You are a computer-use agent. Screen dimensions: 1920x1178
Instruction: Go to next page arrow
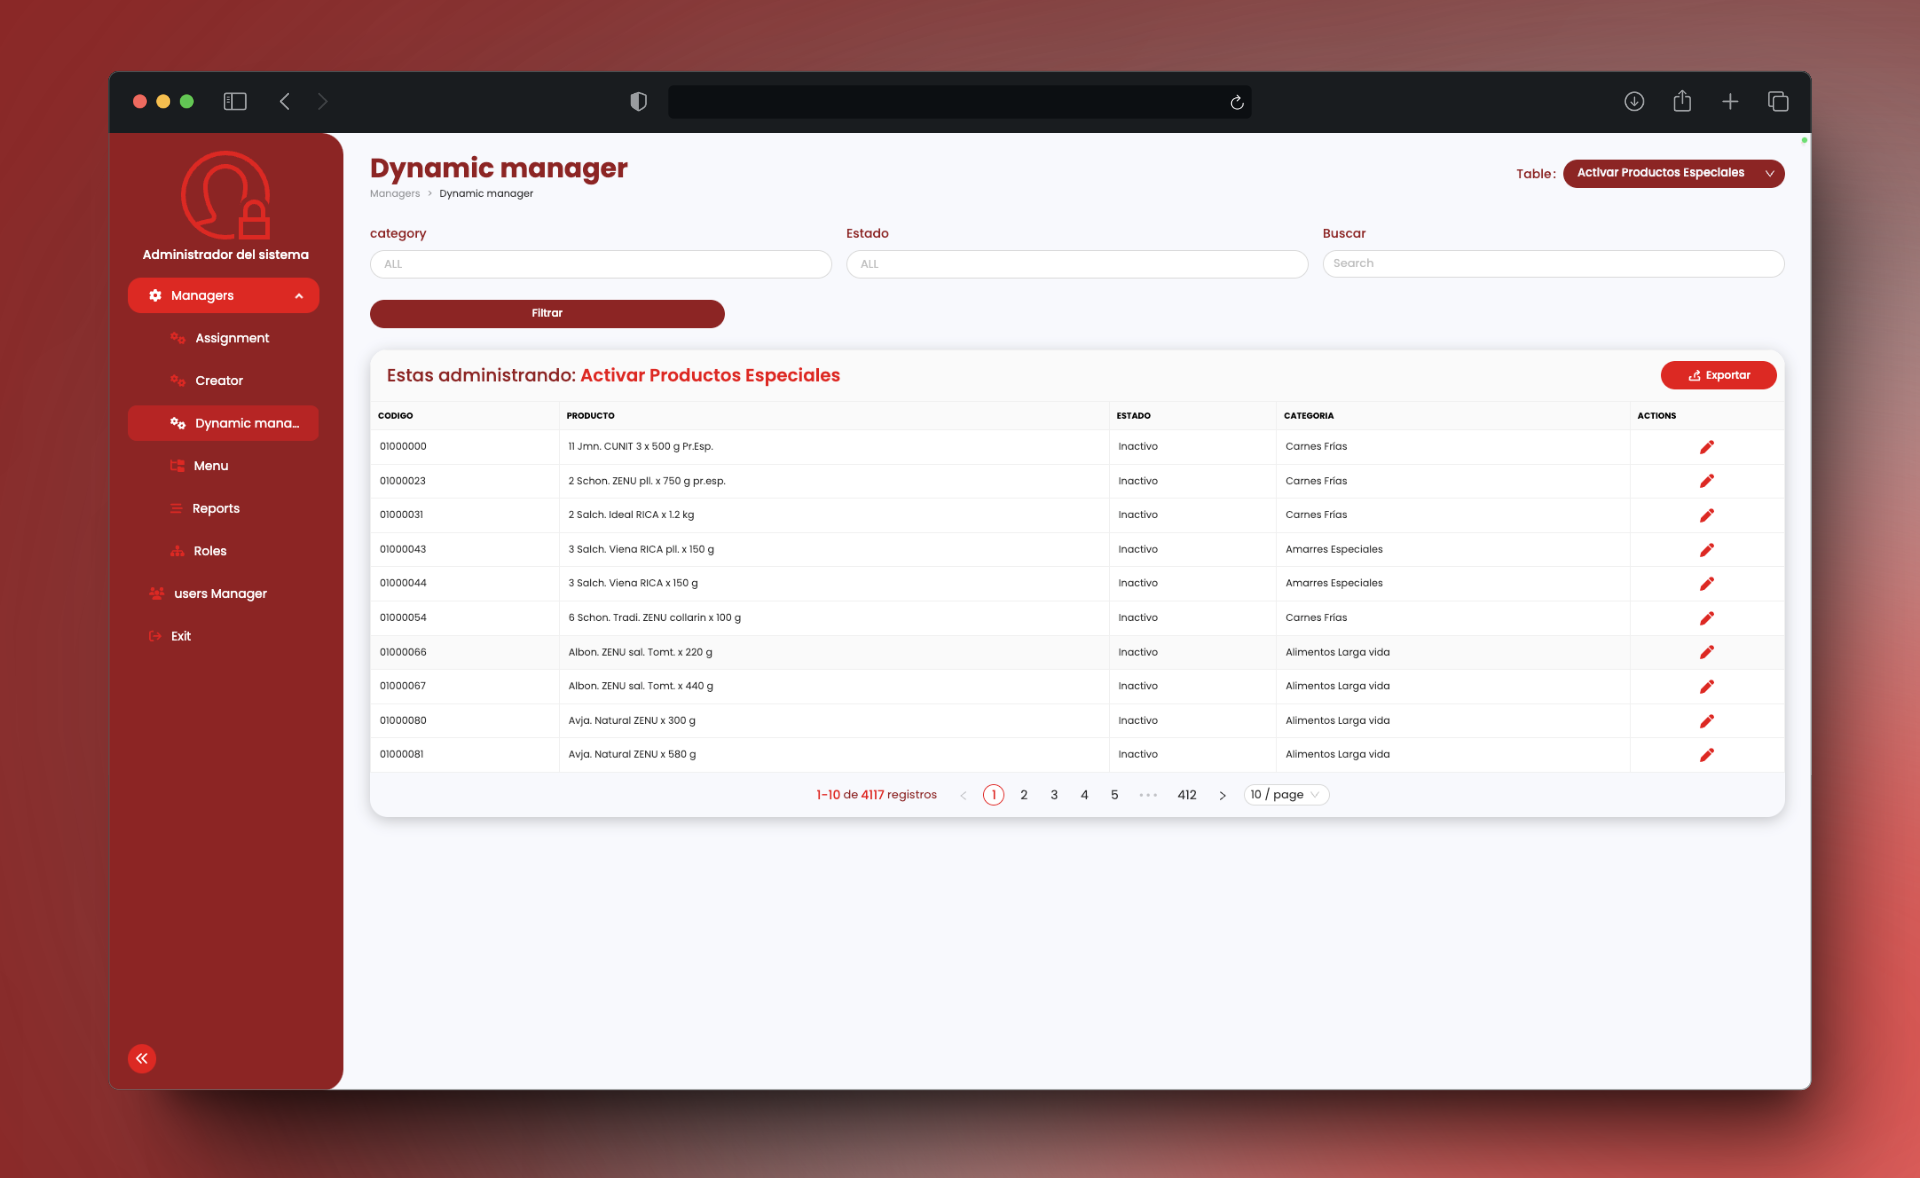(x=1222, y=796)
